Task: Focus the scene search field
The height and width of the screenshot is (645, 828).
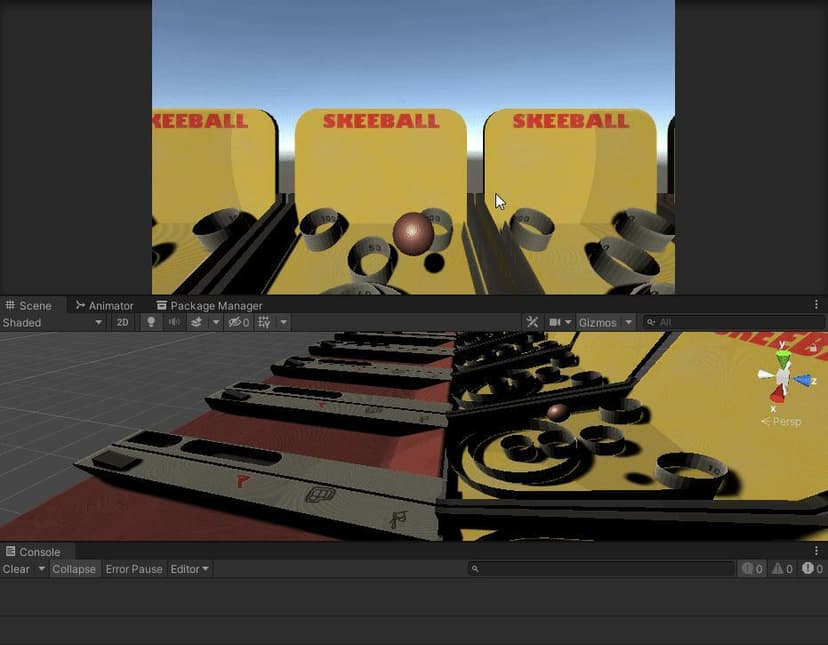Action: pos(734,322)
